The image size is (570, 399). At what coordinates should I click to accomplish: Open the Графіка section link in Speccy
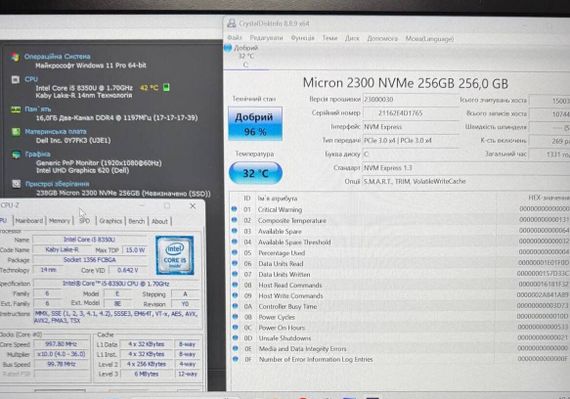point(38,154)
